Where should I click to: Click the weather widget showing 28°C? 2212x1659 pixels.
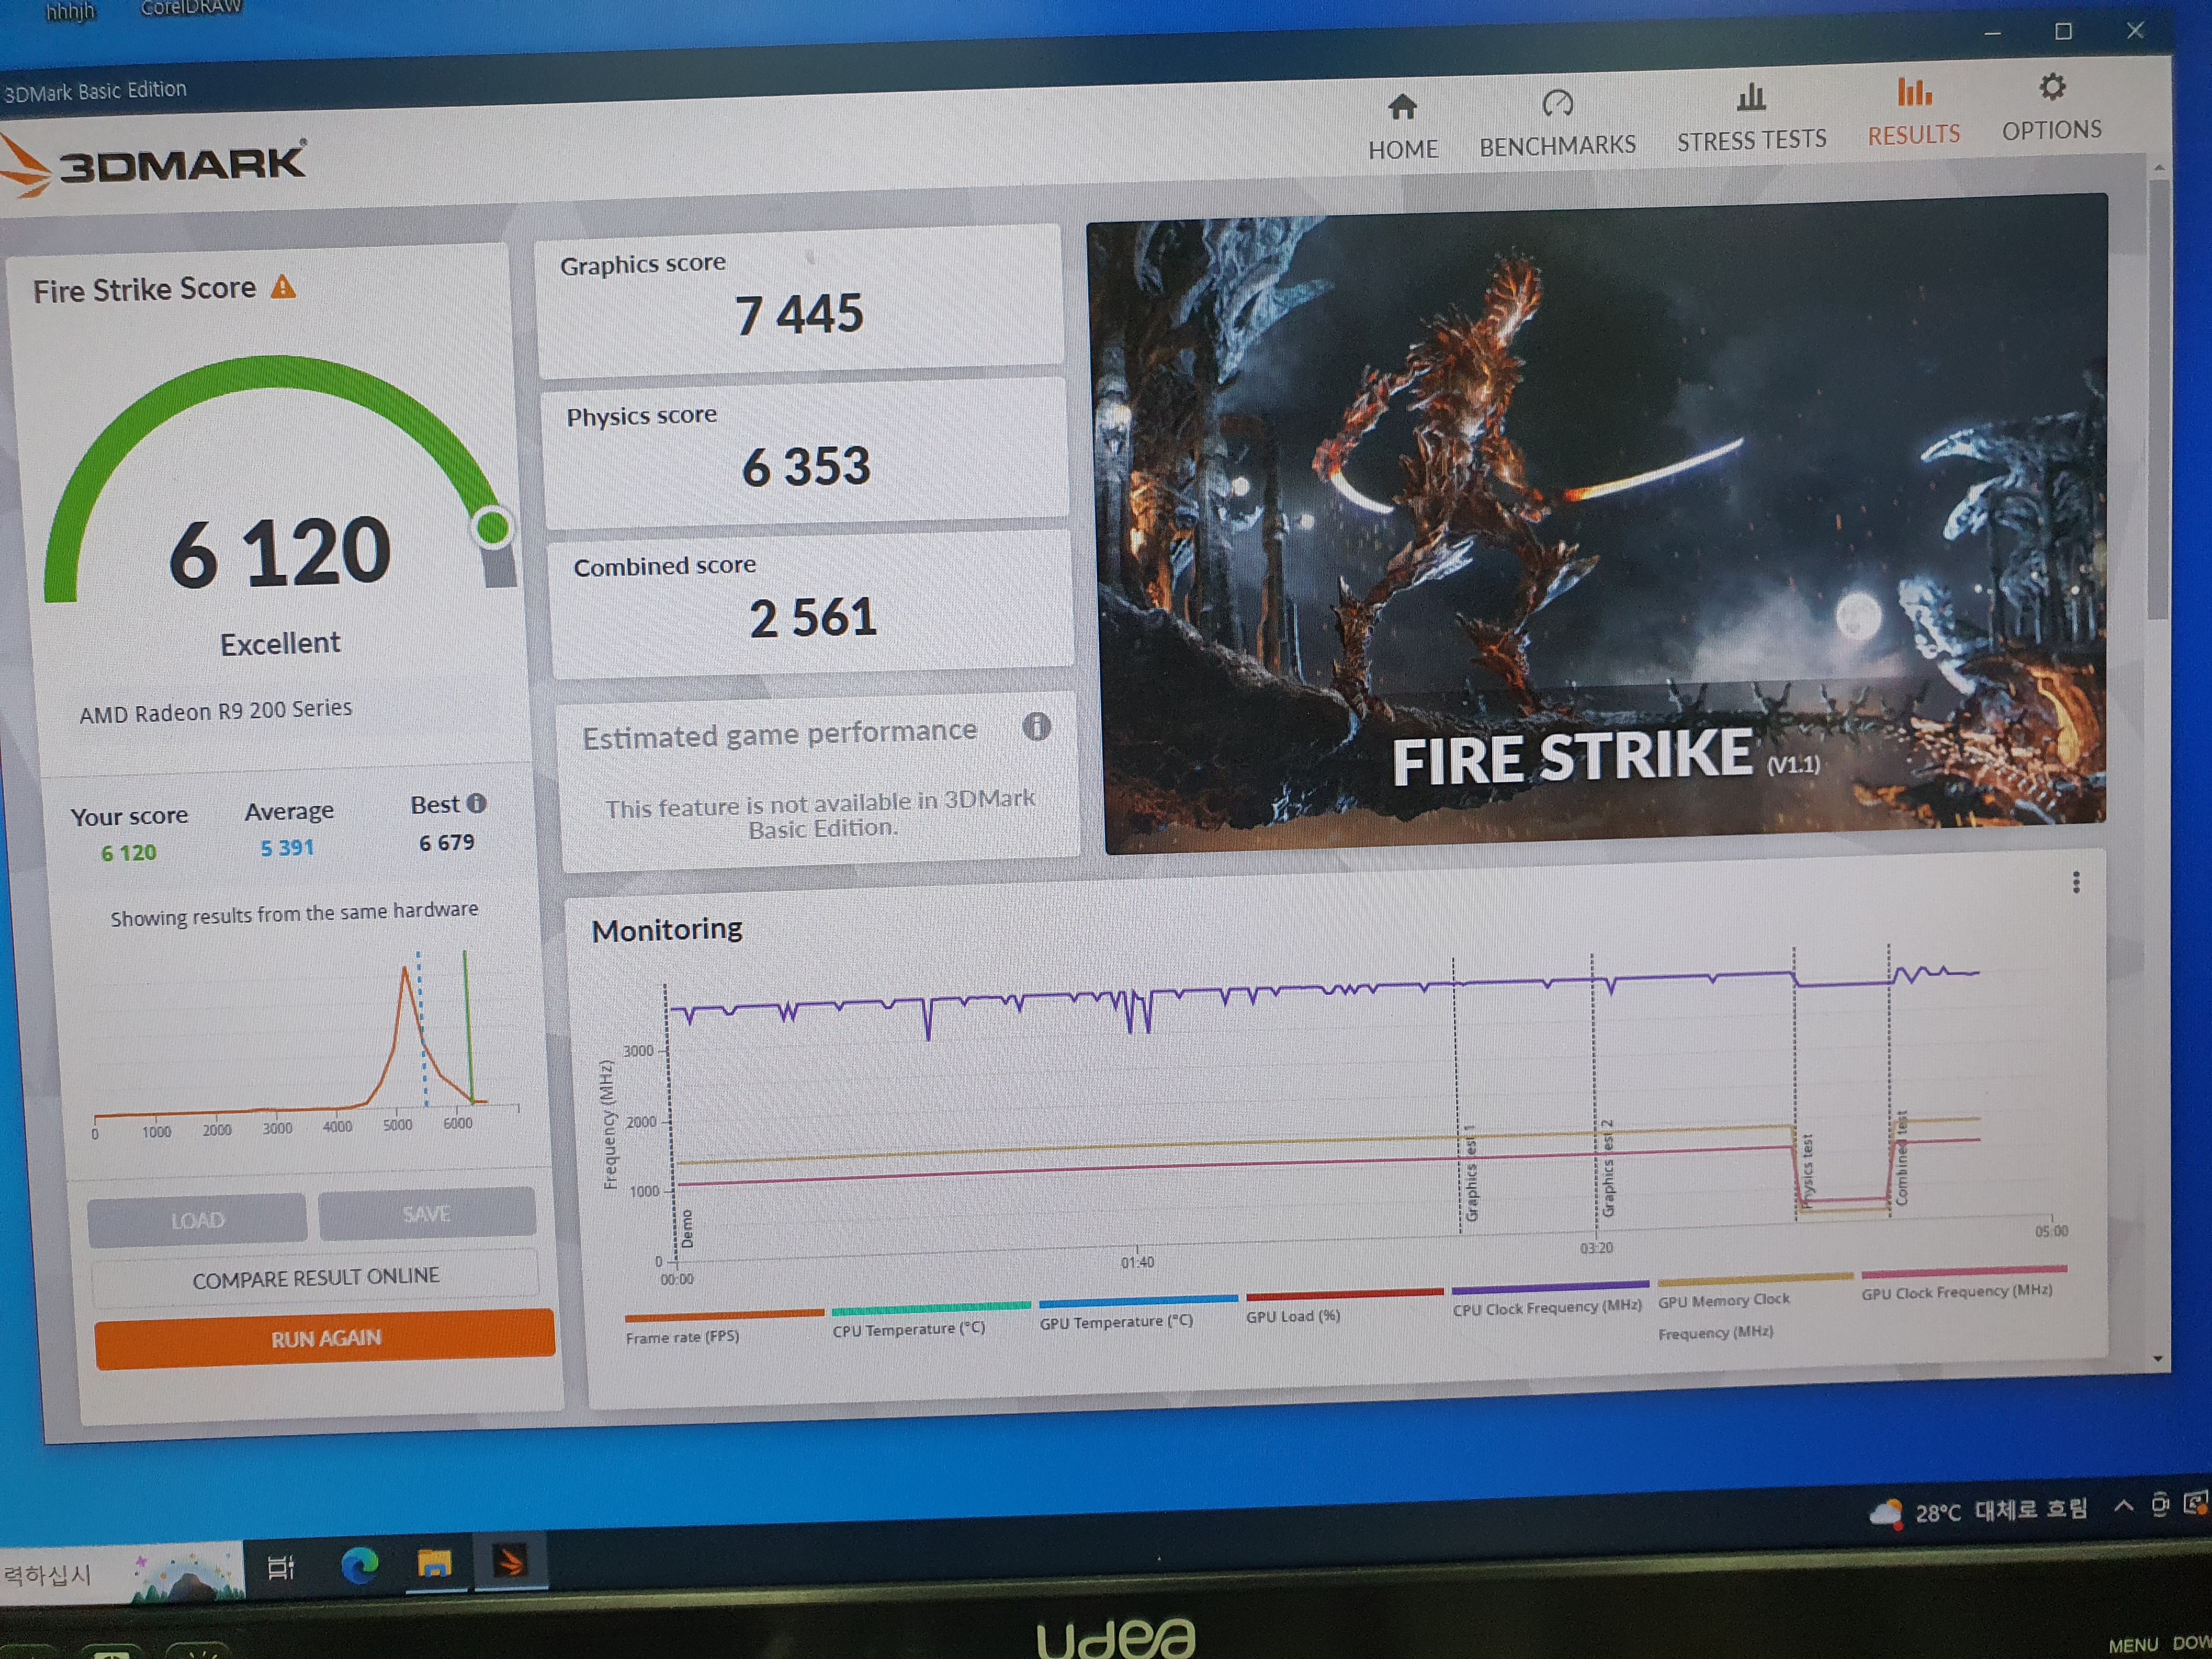1978,1511
